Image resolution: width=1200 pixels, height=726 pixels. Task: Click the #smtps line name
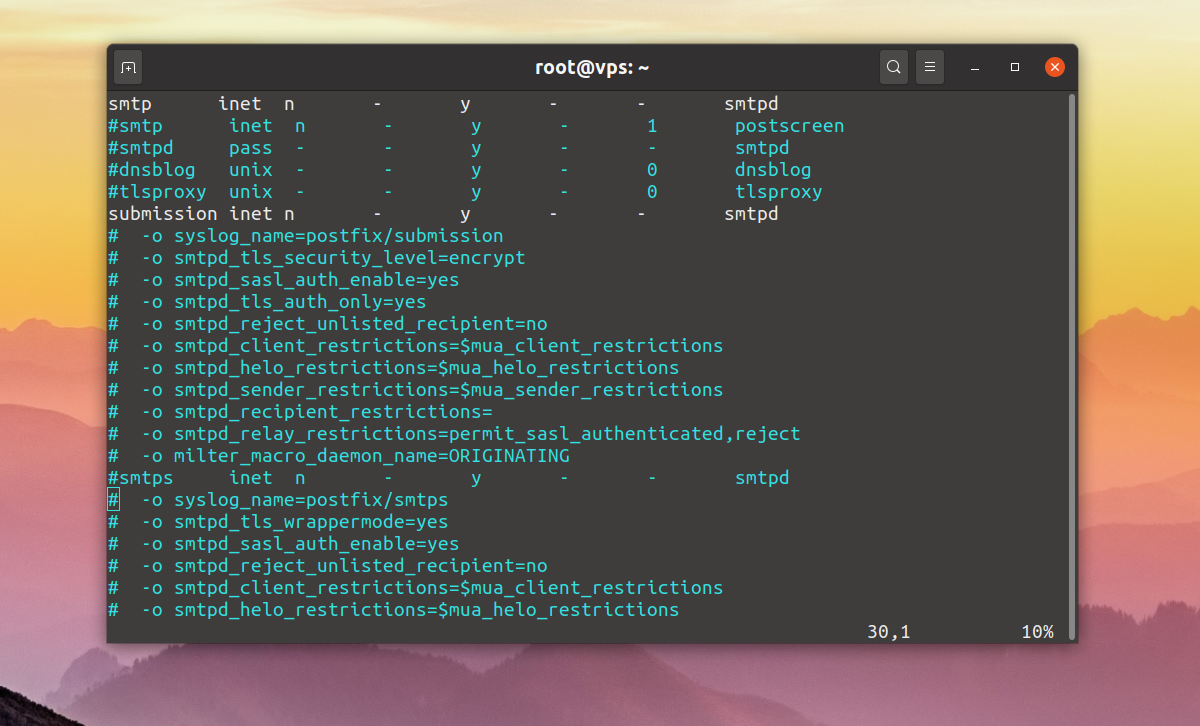click(141, 478)
